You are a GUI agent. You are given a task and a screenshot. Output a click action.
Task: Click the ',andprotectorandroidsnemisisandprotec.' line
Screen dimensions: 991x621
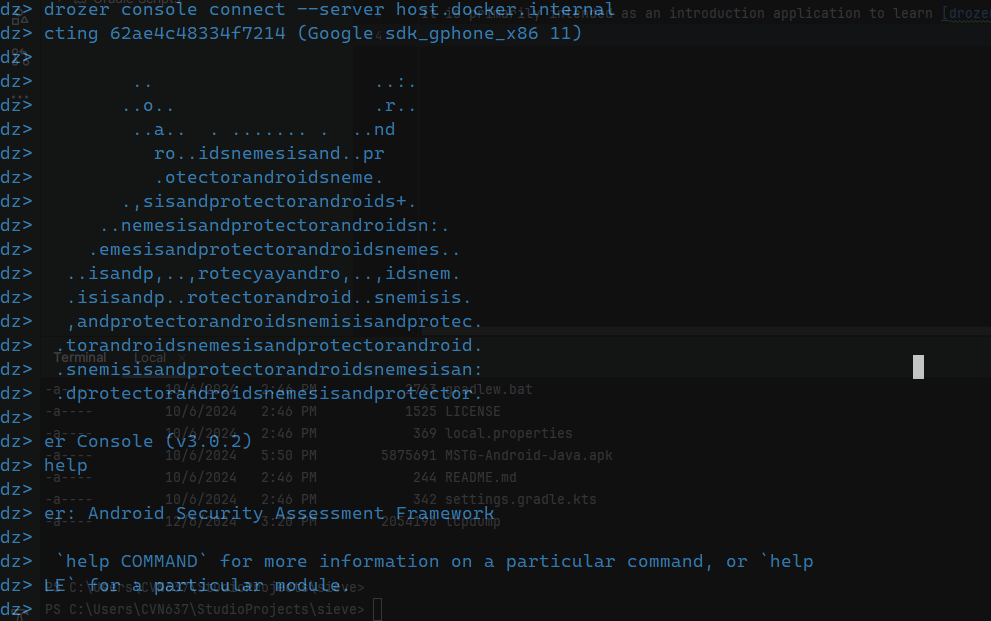(x=274, y=322)
